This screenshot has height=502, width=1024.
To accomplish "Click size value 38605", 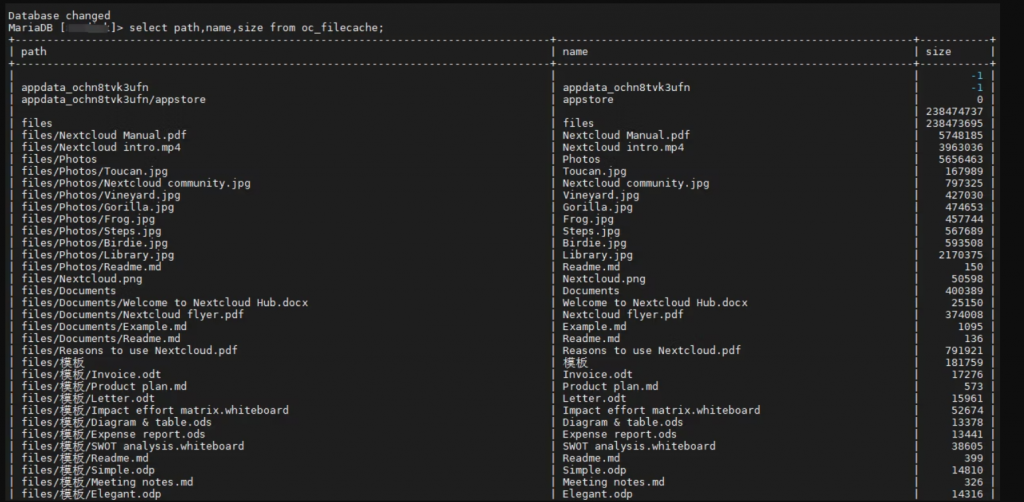I will [x=967, y=447].
